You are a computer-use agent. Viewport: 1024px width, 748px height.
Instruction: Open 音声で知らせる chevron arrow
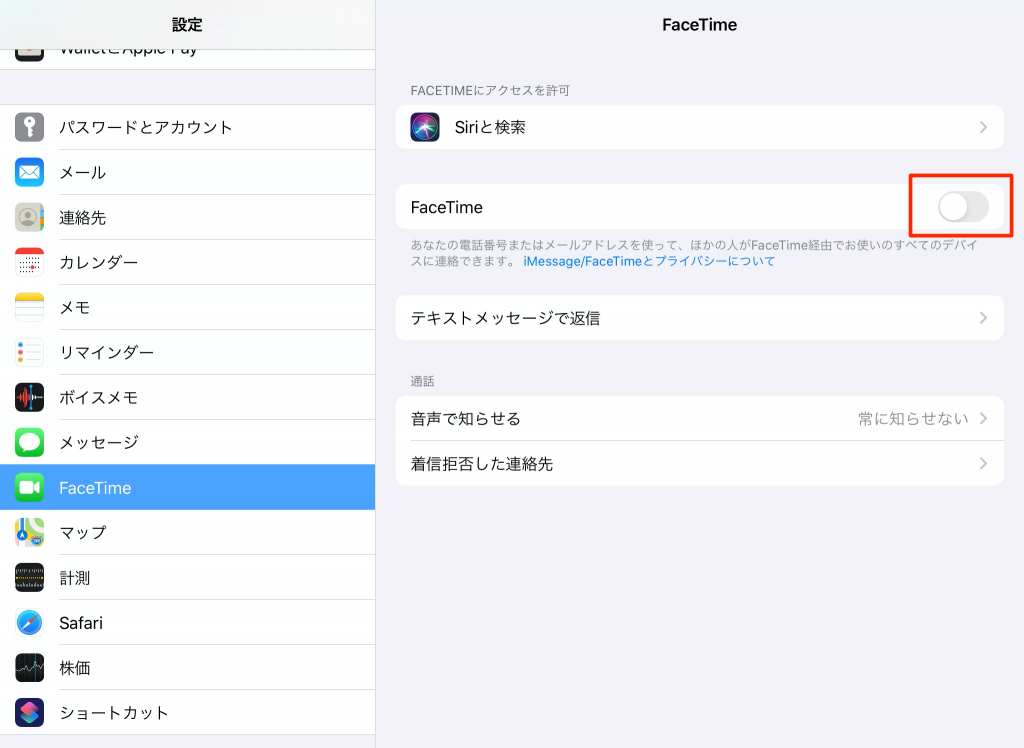pyautogui.click(x=984, y=419)
